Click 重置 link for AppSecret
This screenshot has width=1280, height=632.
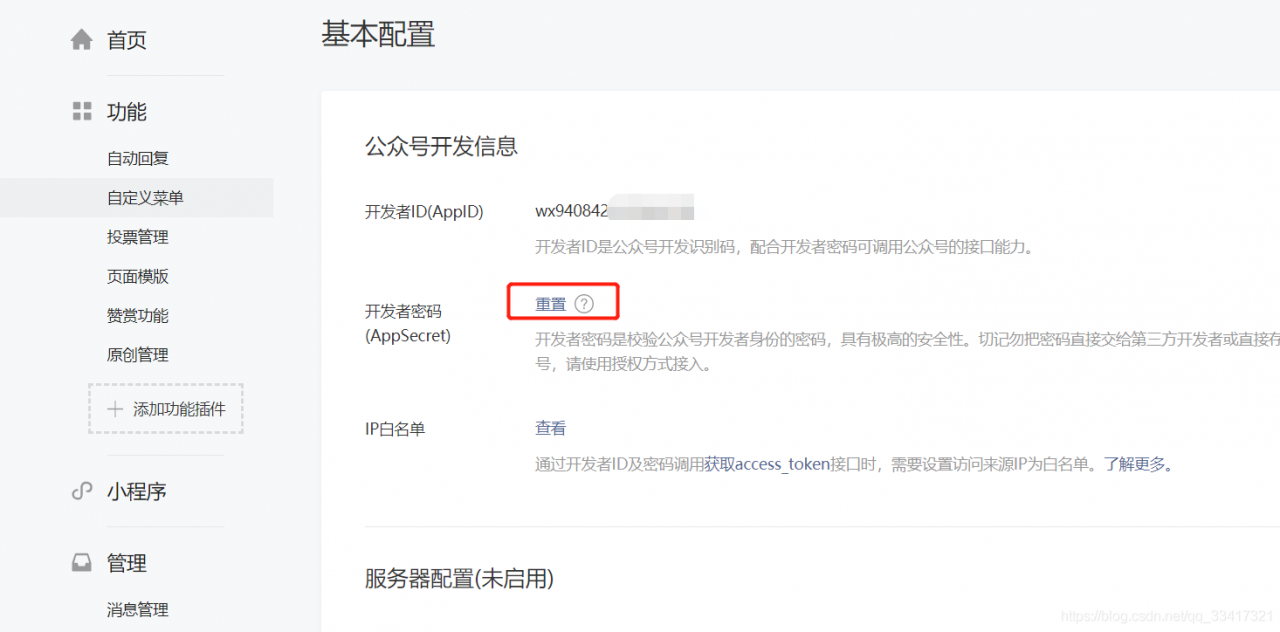point(551,304)
